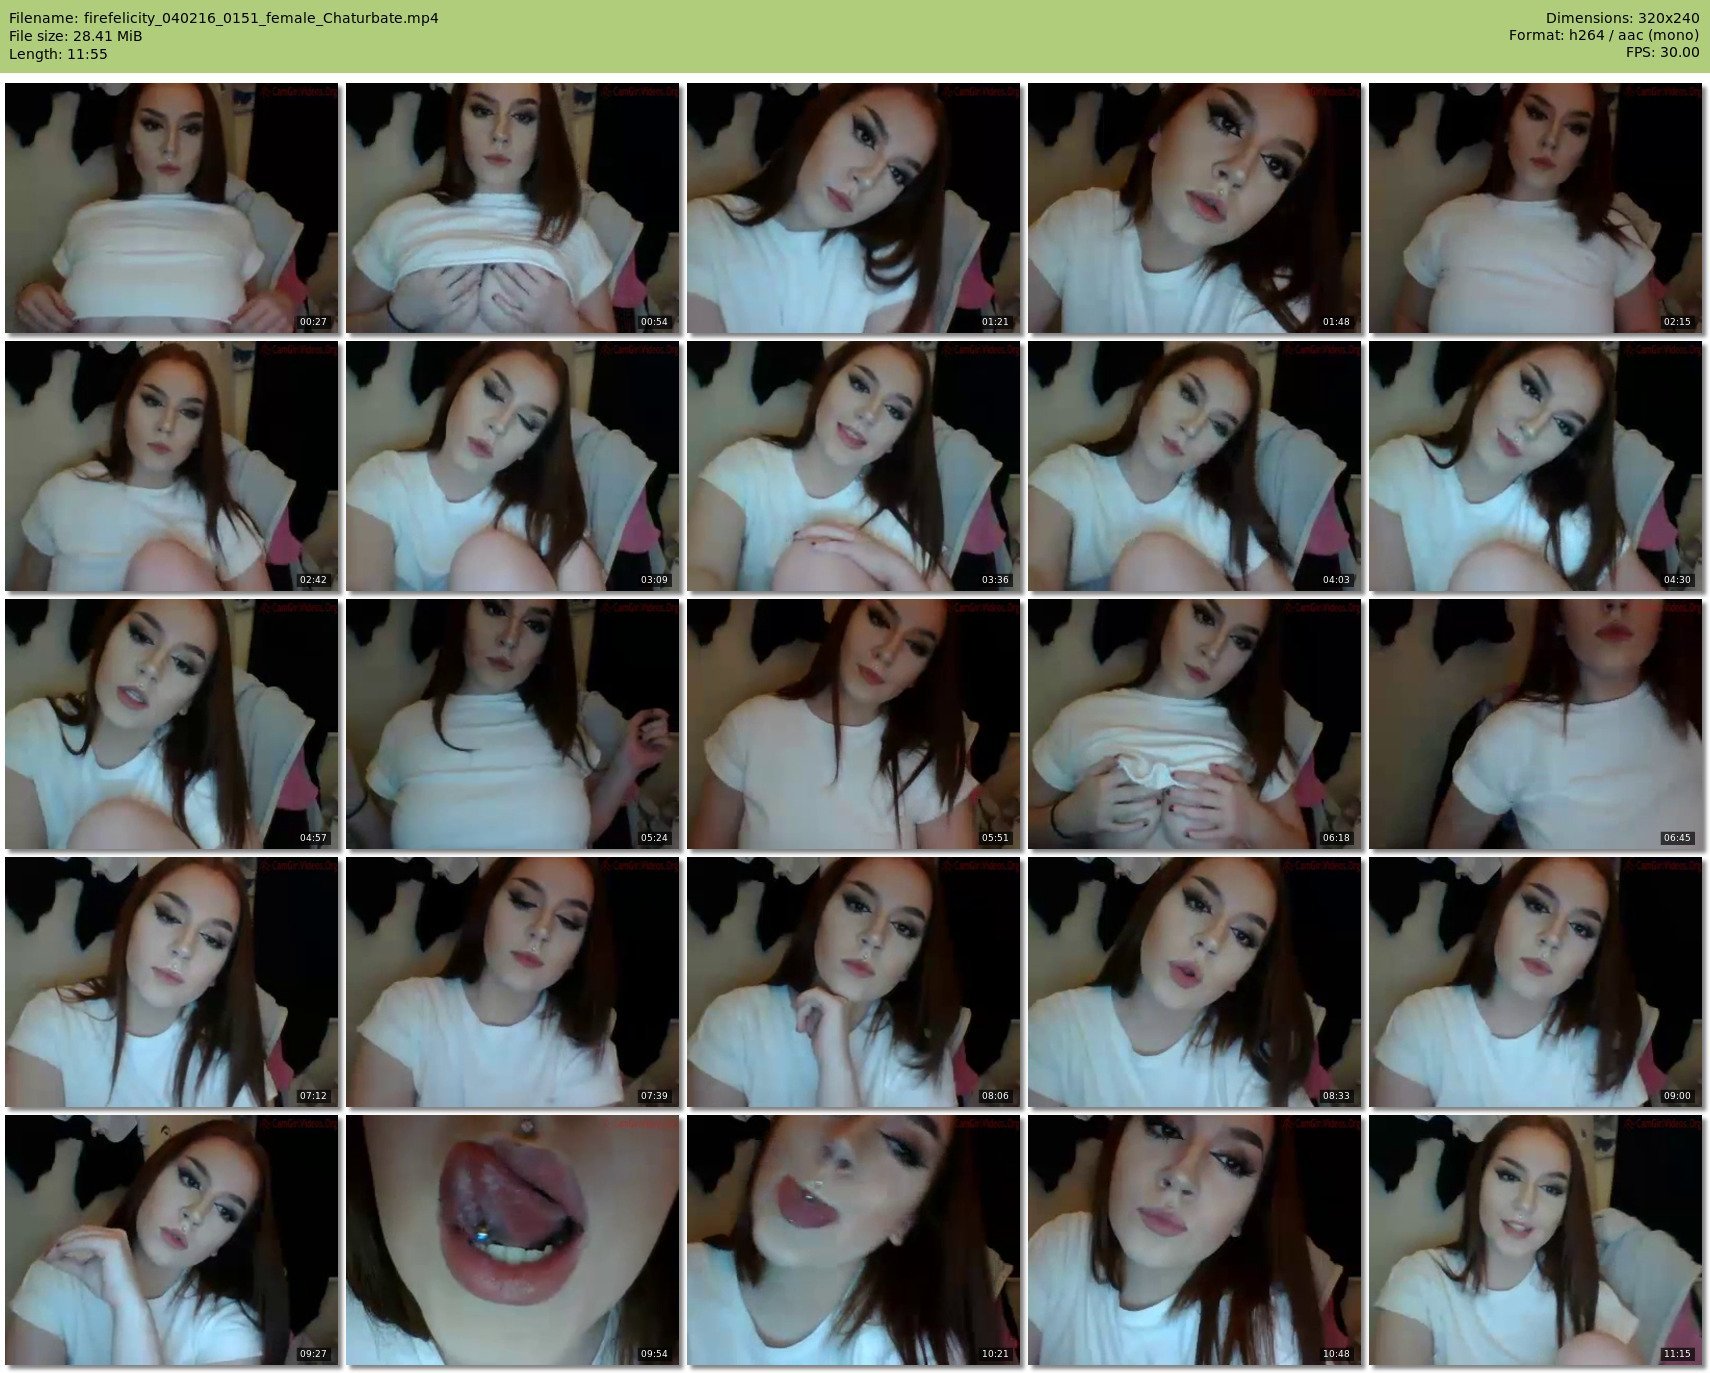Click the frame labeled 02:15
Viewport: 1710px width, 1373px height.
click(x=1535, y=208)
